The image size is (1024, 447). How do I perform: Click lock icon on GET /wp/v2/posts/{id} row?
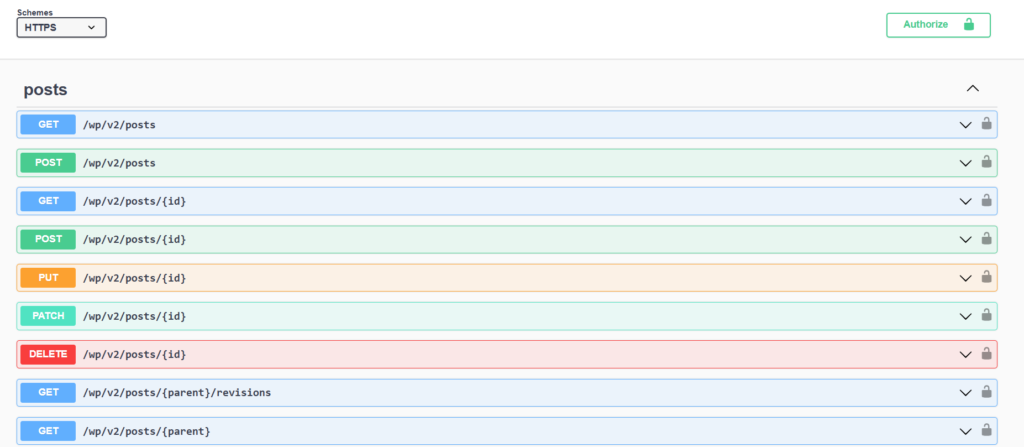point(986,201)
